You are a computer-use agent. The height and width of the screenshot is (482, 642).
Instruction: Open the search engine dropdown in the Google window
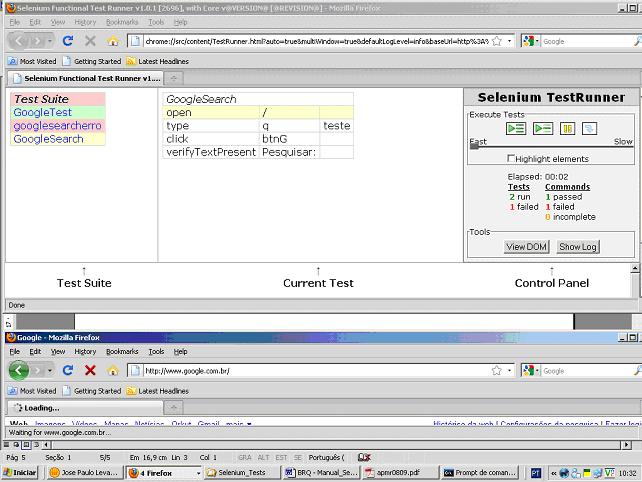[531, 371]
